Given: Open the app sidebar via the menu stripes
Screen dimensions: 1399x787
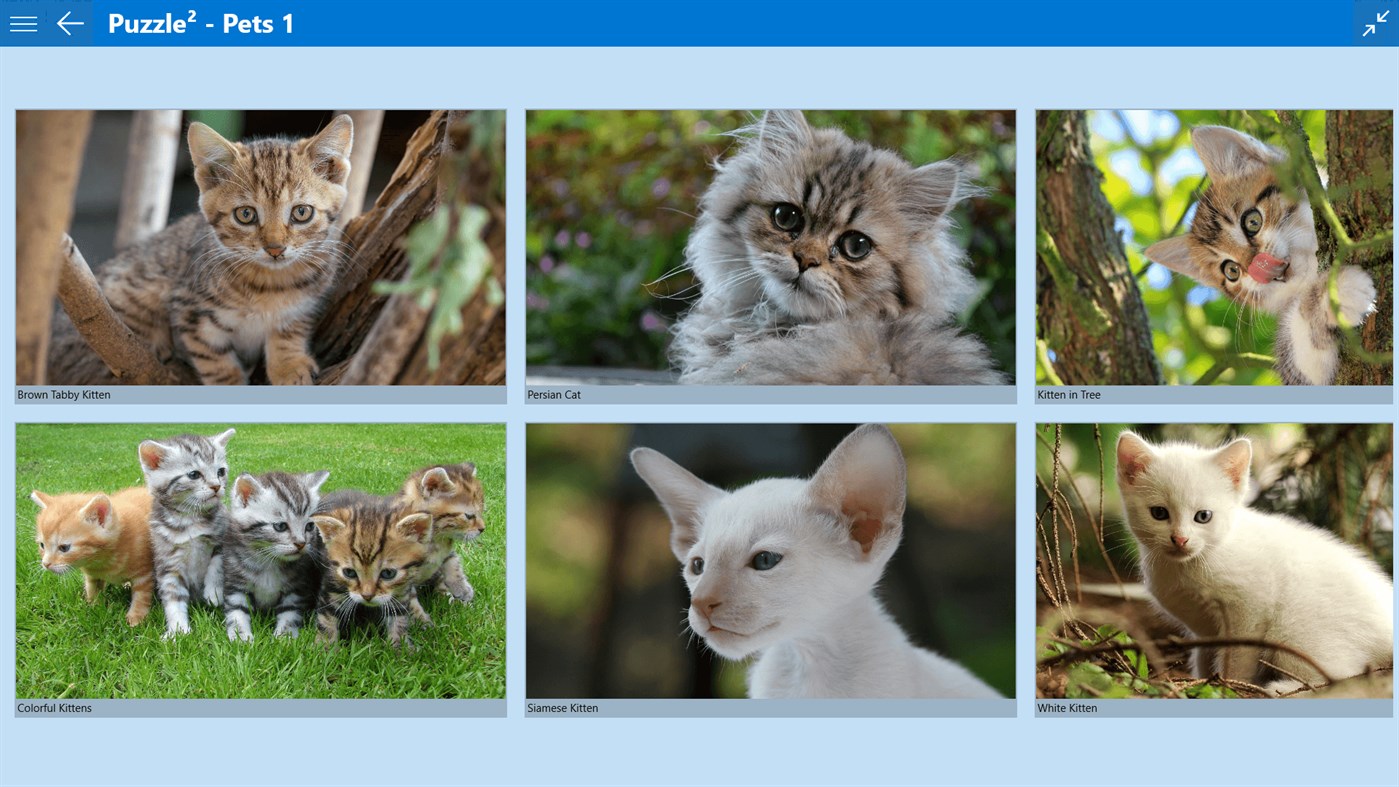Looking at the screenshot, I should [22, 22].
